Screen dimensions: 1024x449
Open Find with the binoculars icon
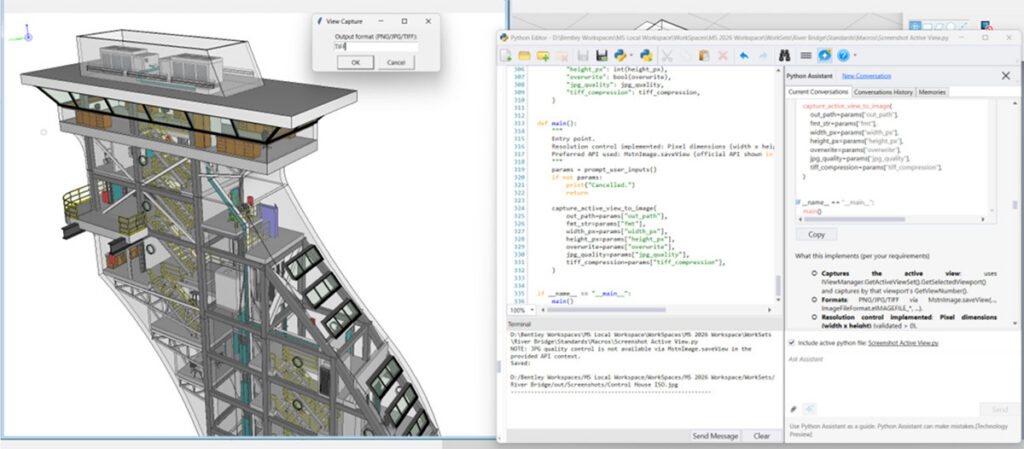[785, 56]
